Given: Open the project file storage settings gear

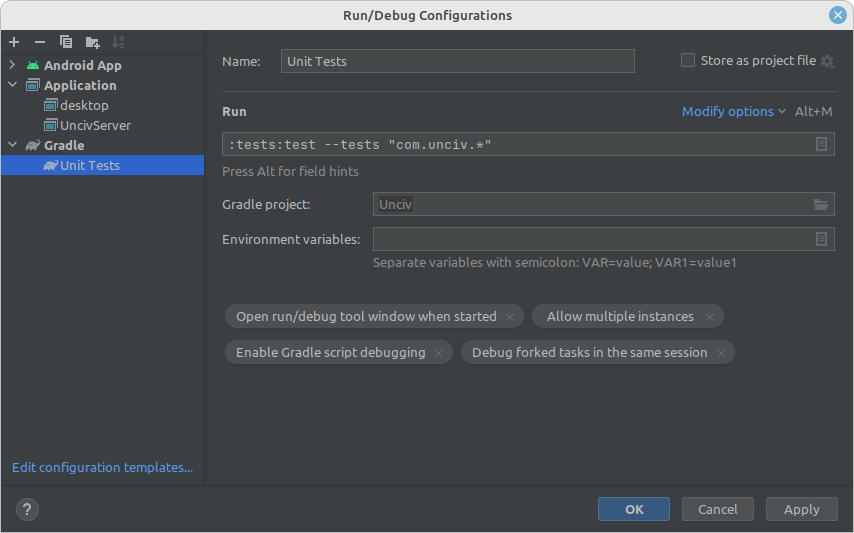Looking at the screenshot, I should click(827, 61).
